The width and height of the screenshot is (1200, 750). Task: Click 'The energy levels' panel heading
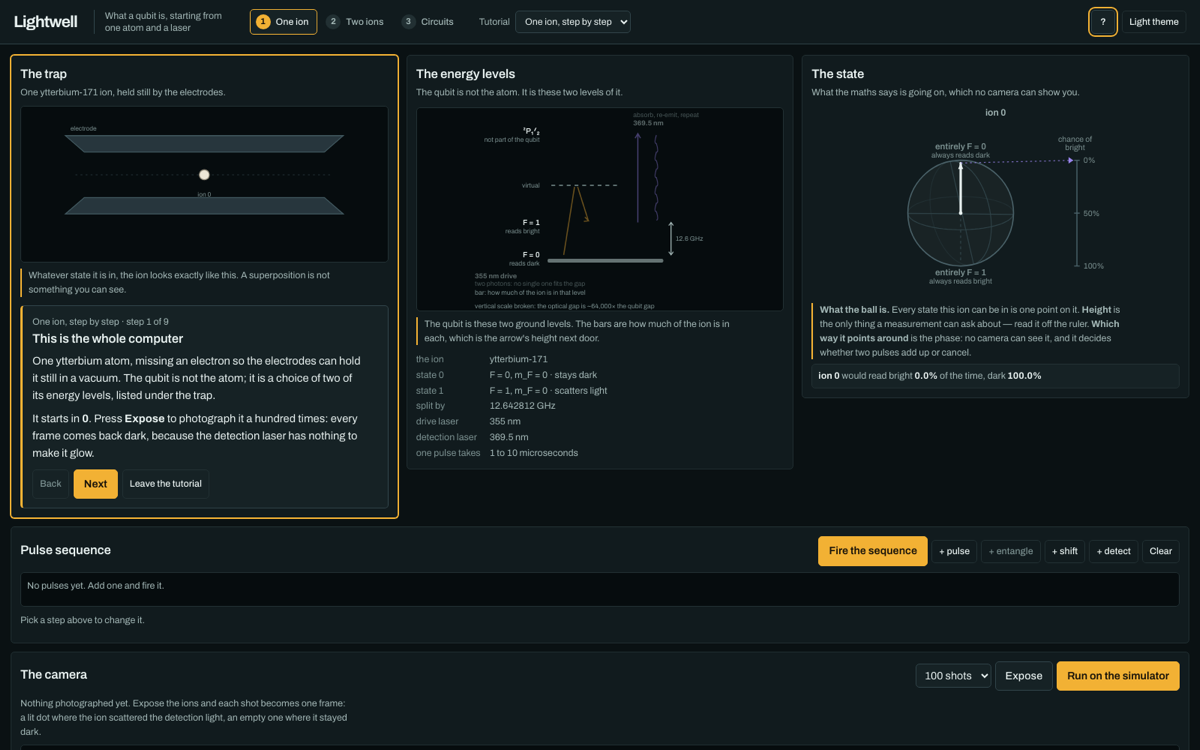(466, 74)
